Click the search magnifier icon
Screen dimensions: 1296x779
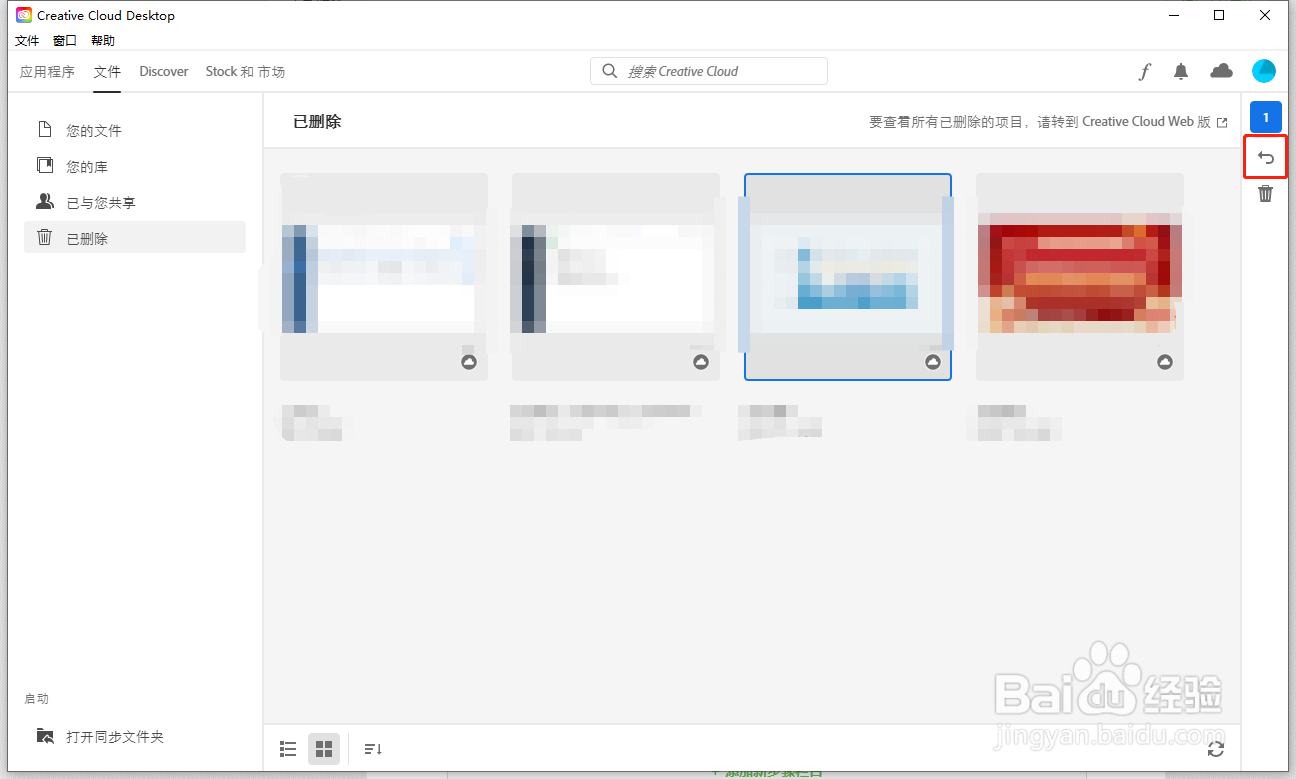[609, 71]
